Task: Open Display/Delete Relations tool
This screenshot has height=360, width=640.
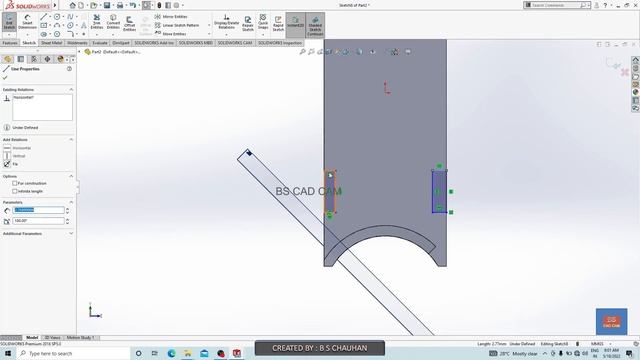Action: pos(227,22)
